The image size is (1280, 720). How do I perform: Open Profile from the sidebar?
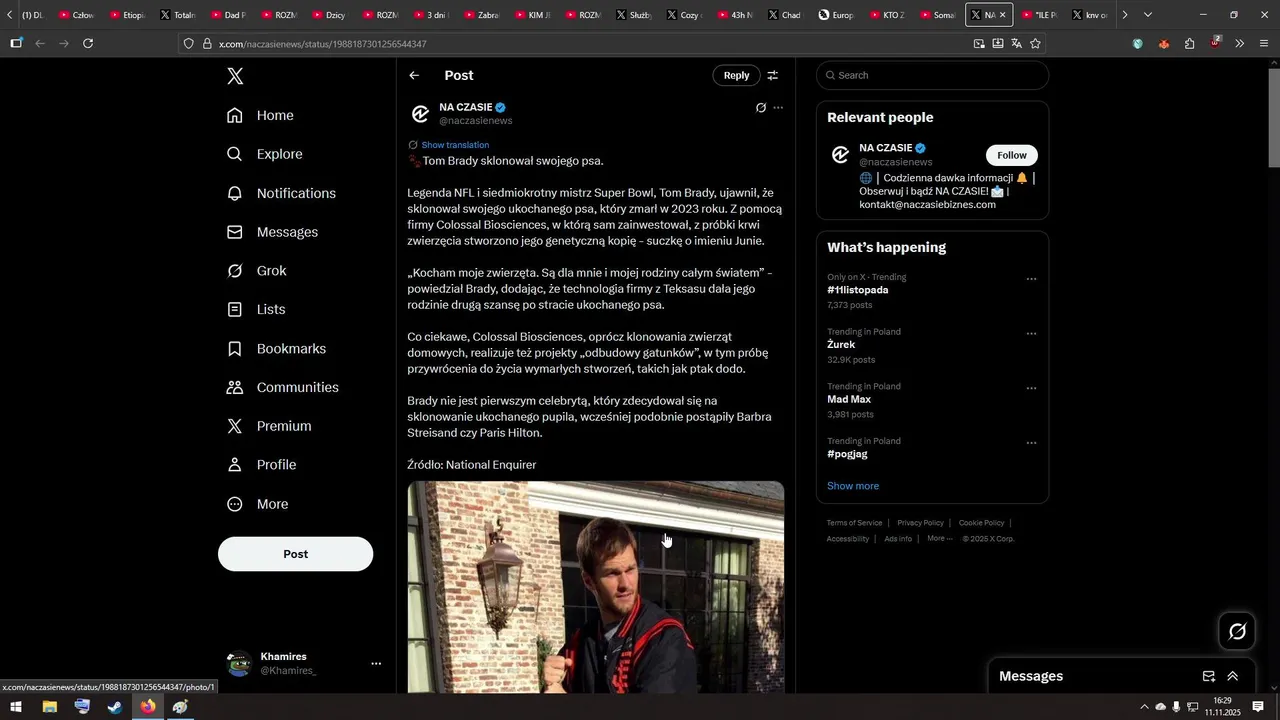tap(261, 465)
